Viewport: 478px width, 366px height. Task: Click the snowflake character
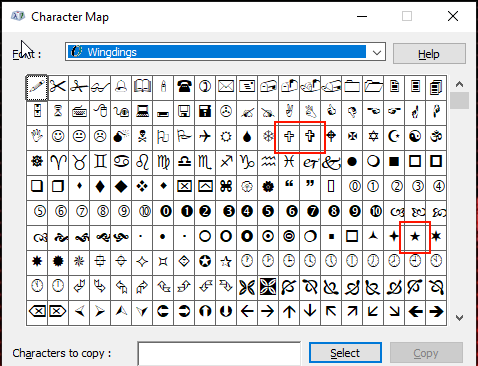pyautogui.click(x=268, y=136)
